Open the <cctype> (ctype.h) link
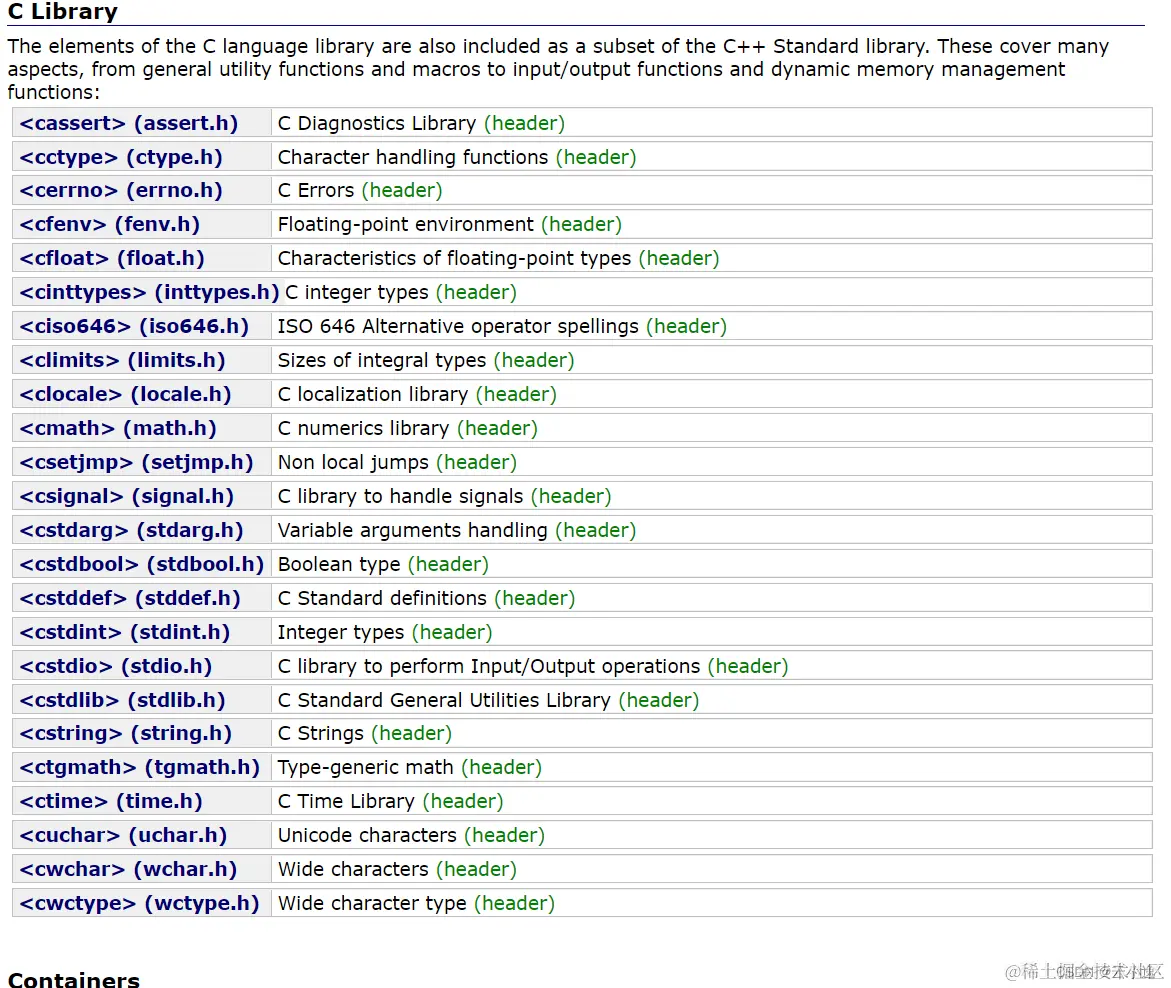 pos(121,158)
